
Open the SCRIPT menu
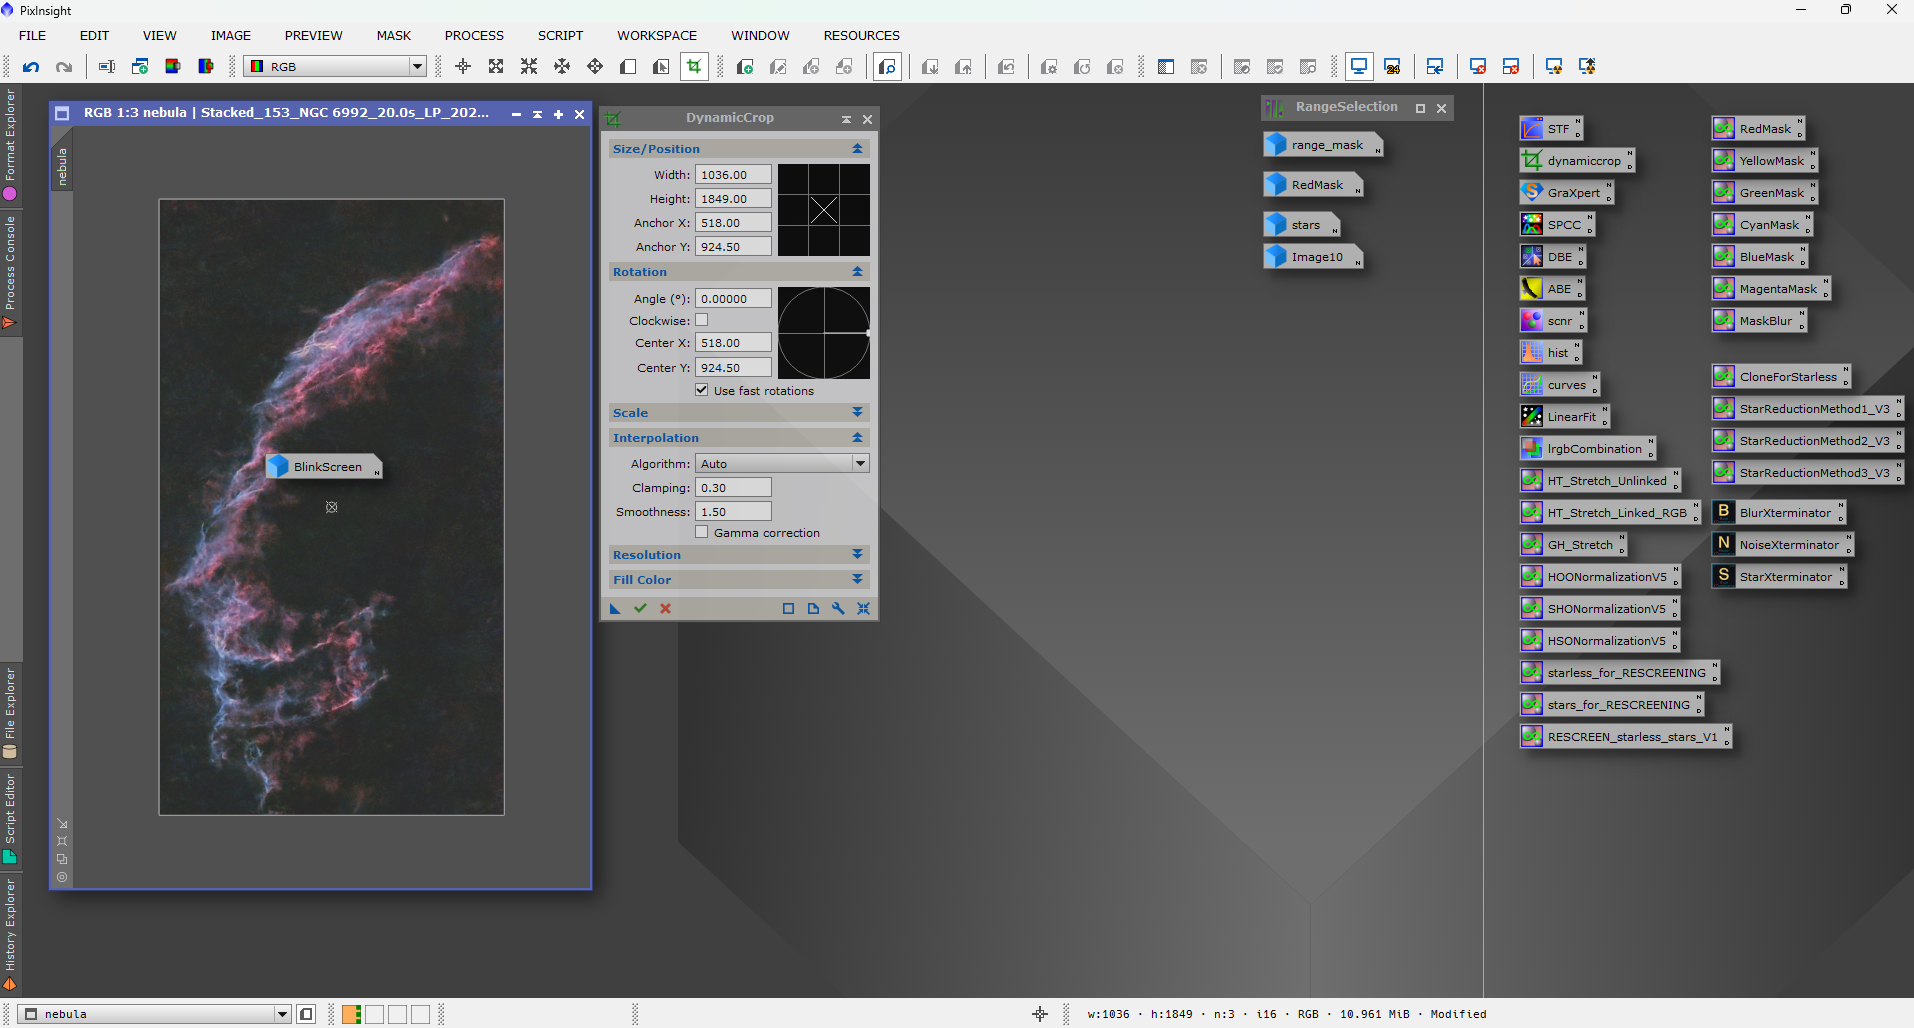coord(560,35)
